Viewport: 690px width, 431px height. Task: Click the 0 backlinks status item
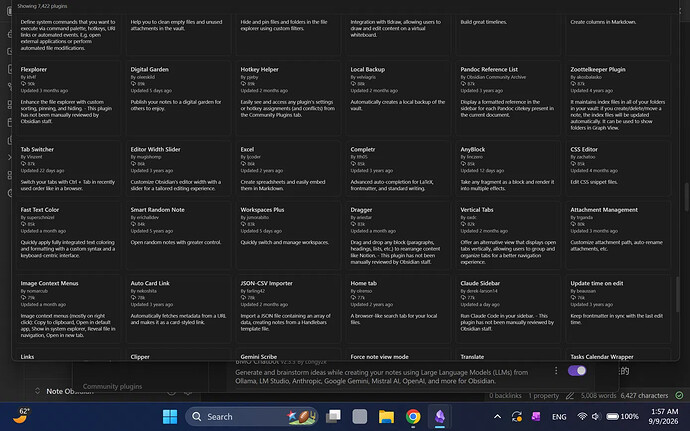[505, 396]
